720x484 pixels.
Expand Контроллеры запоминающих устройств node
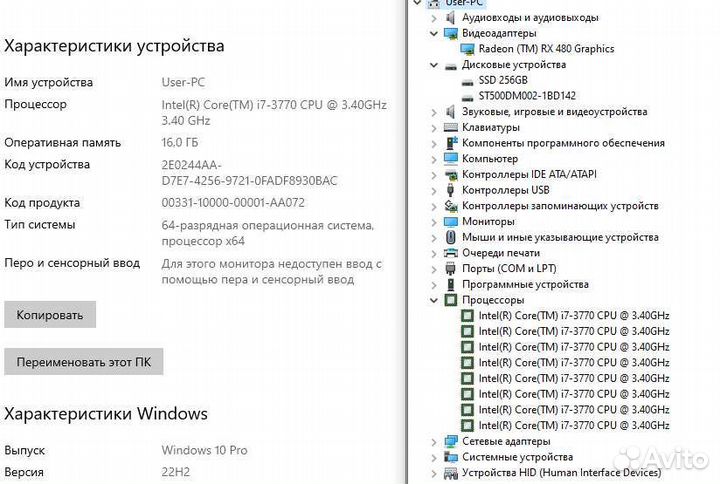[434, 206]
